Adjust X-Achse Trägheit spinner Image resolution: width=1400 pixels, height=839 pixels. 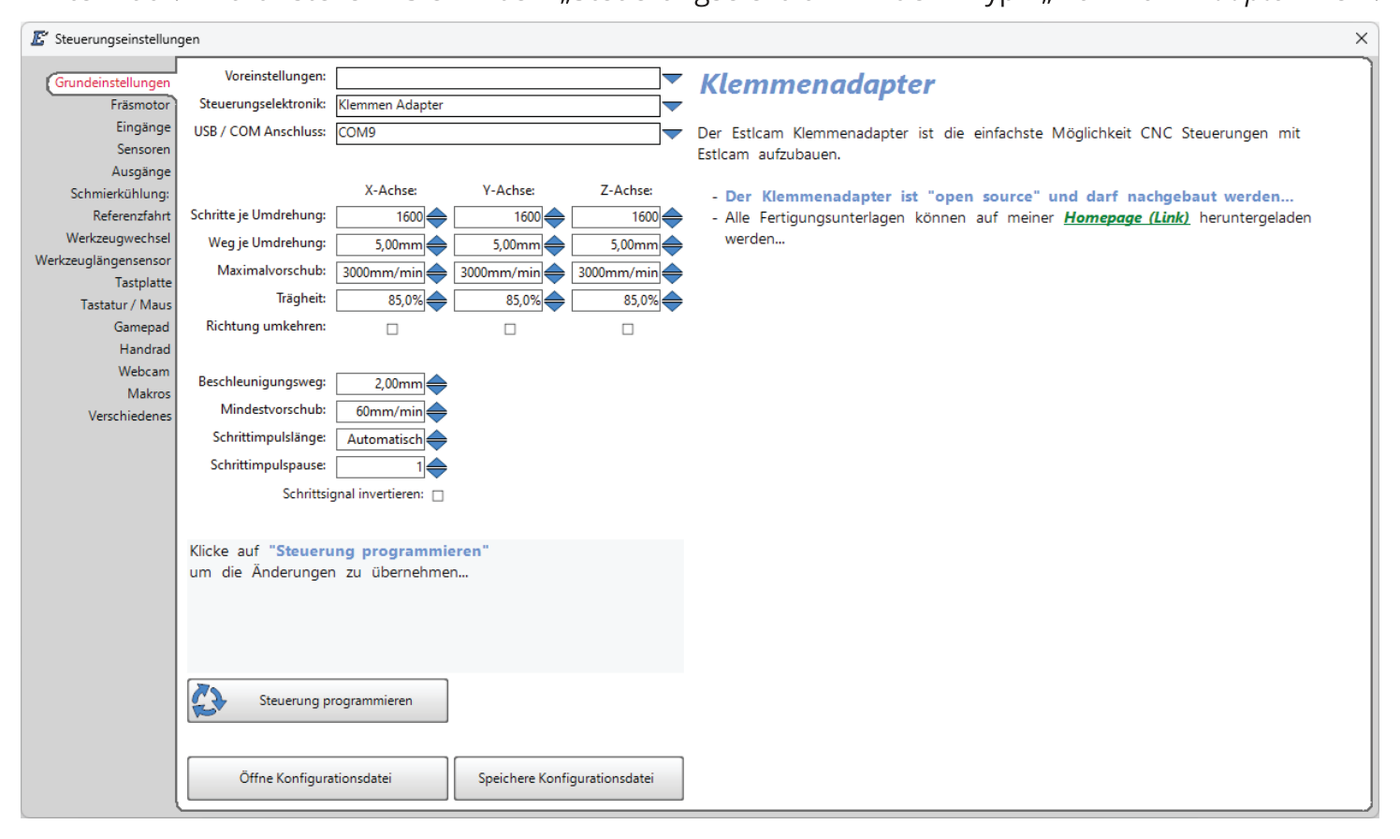[437, 301]
